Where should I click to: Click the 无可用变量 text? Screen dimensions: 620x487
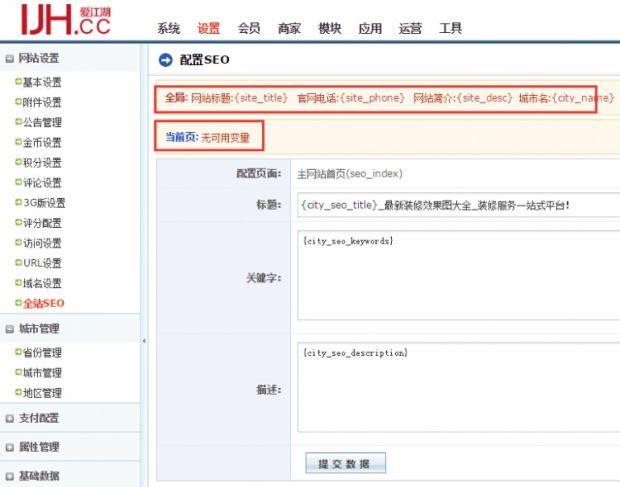tap(225, 138)
